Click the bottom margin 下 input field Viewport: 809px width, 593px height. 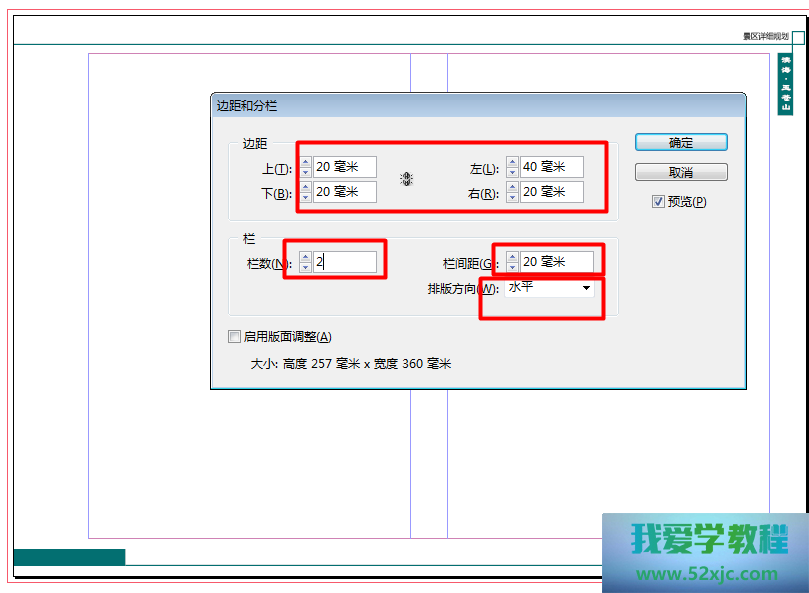[345, 192]
